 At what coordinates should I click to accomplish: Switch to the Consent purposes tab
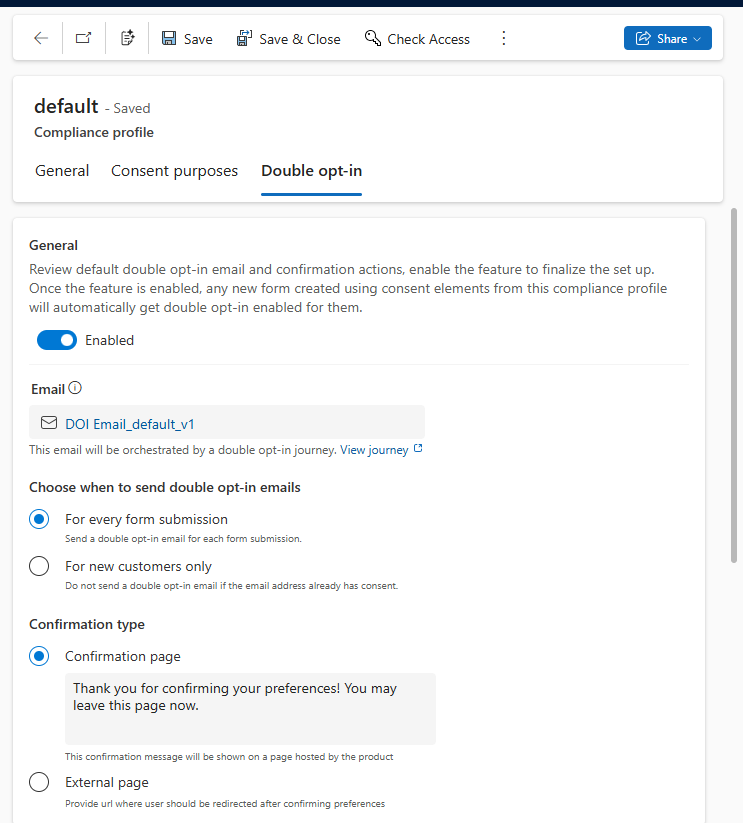coord(174,170)
